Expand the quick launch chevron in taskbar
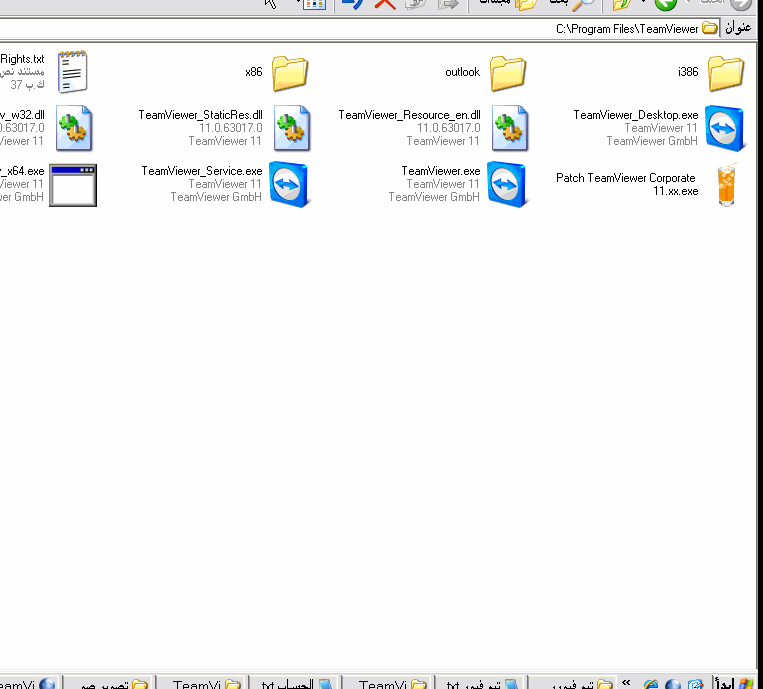 pos(626,683)
